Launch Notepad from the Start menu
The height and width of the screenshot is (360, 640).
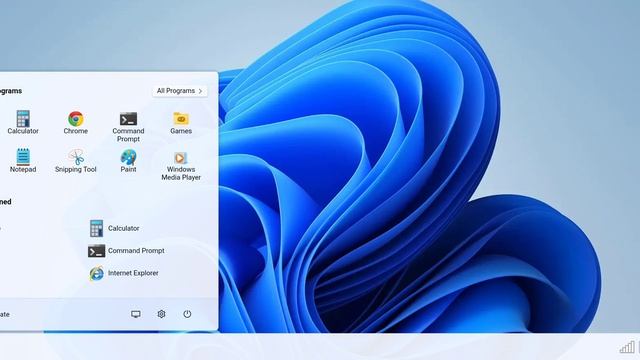(x=23, y=161)
